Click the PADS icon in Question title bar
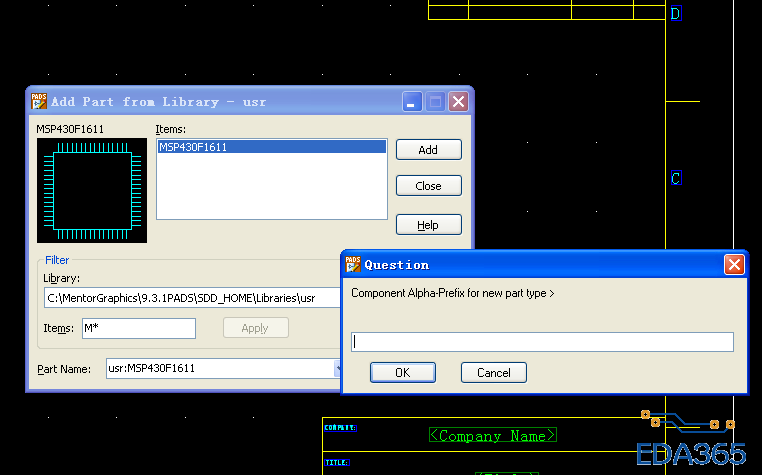The width and height of the screenshot is (762, 475). click(353, 264)
